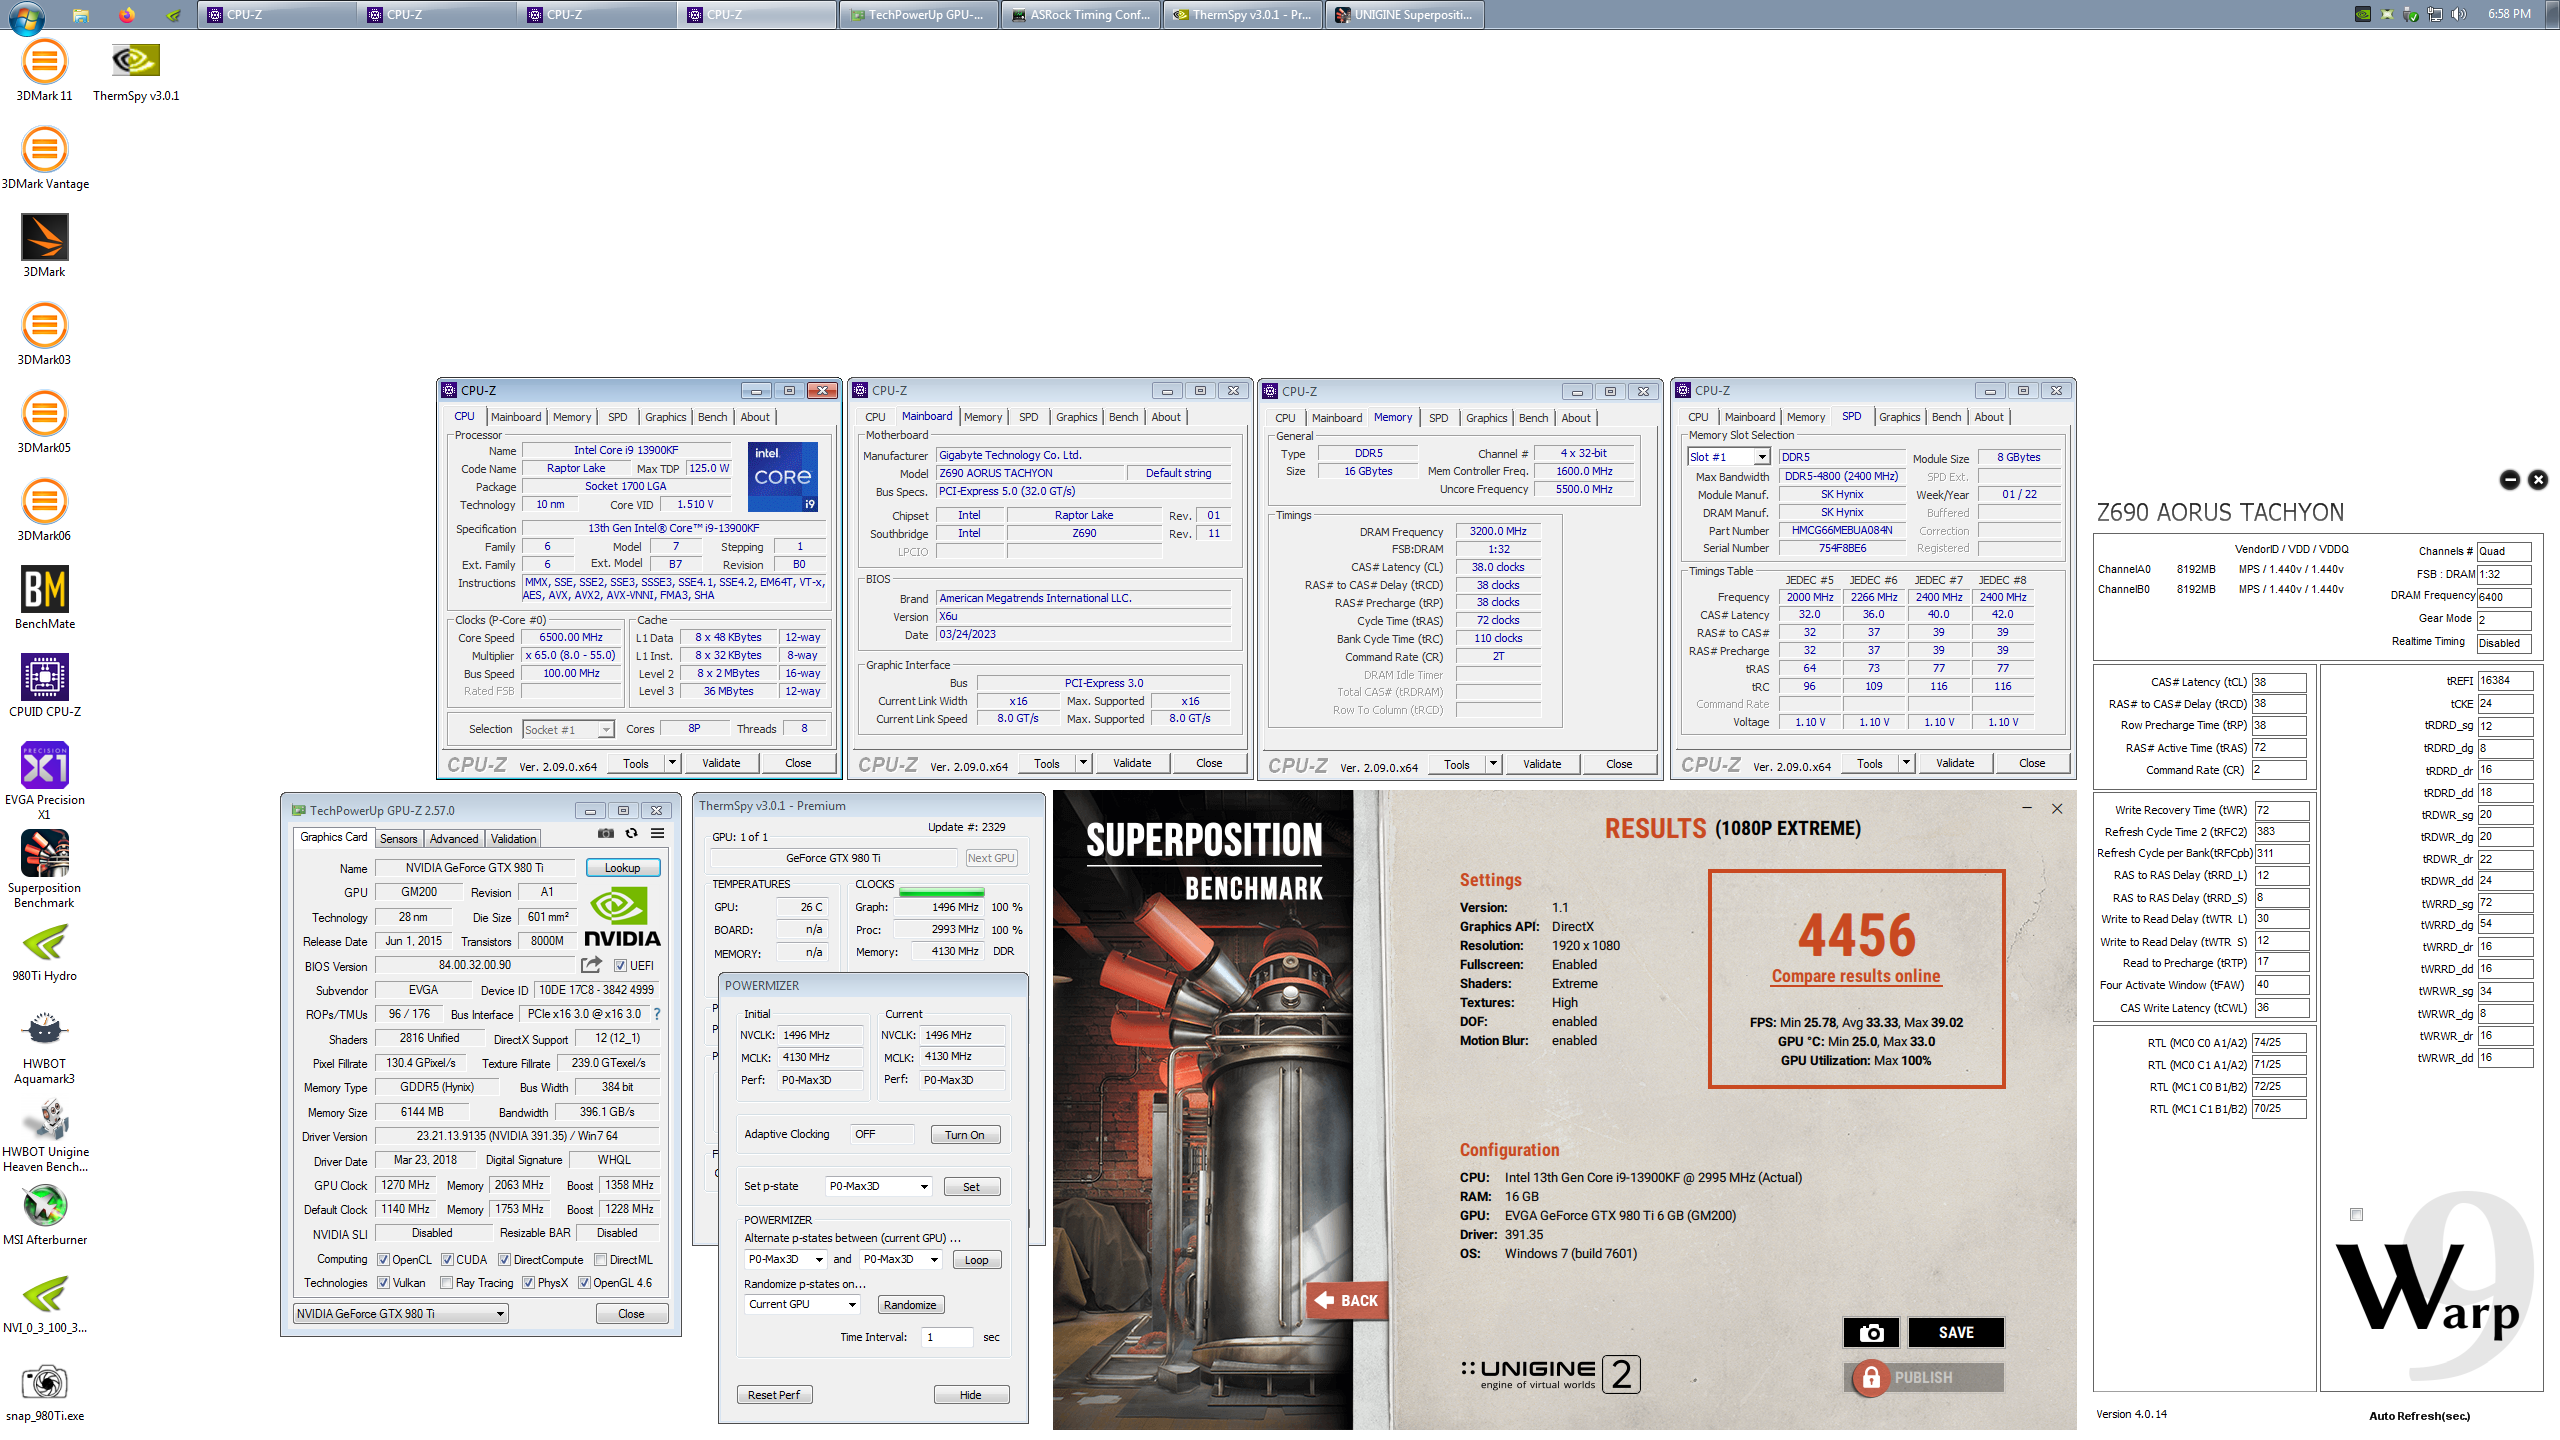Open the Sensors tab in GPU-Z
The height and width of the screenshot is (1440, 2560).
point(399,838)
